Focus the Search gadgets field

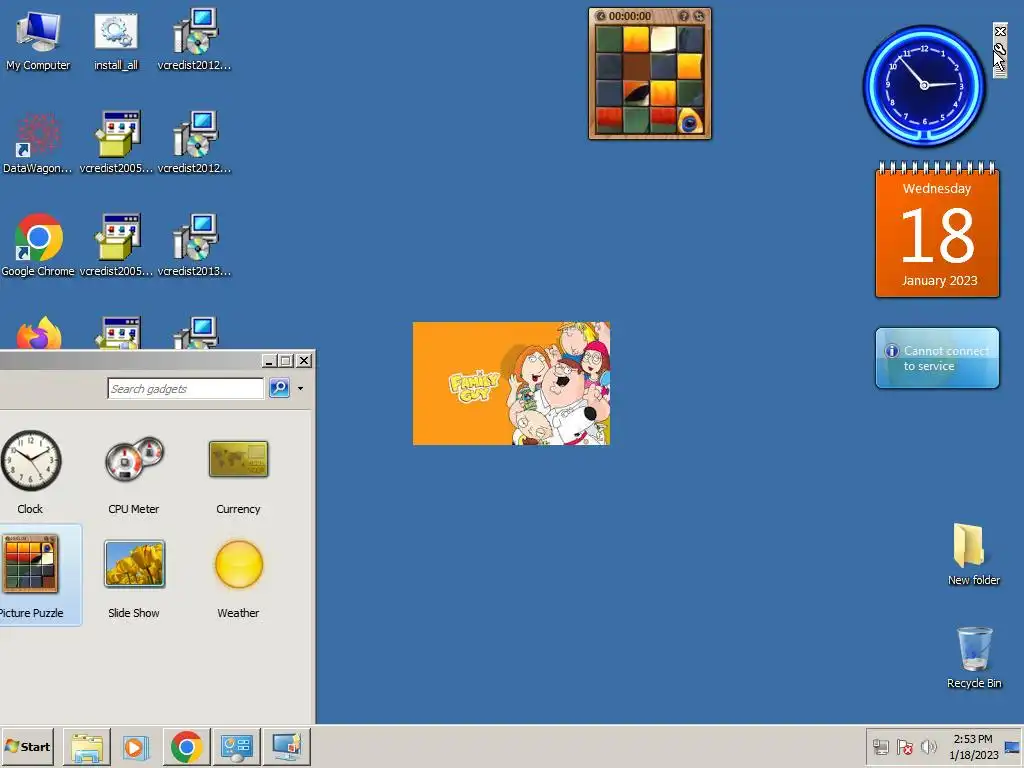pos(185,389)
